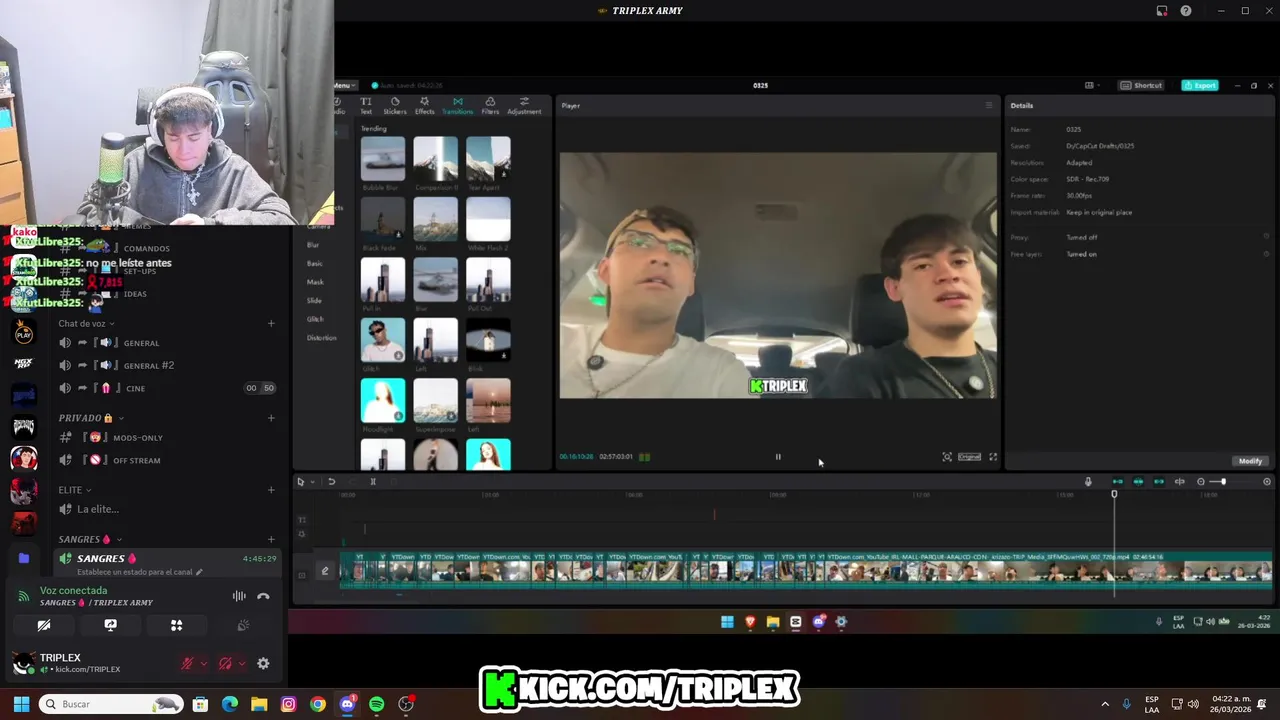
Task: Collapse the Chat de voz category
Action: [86, 324]
